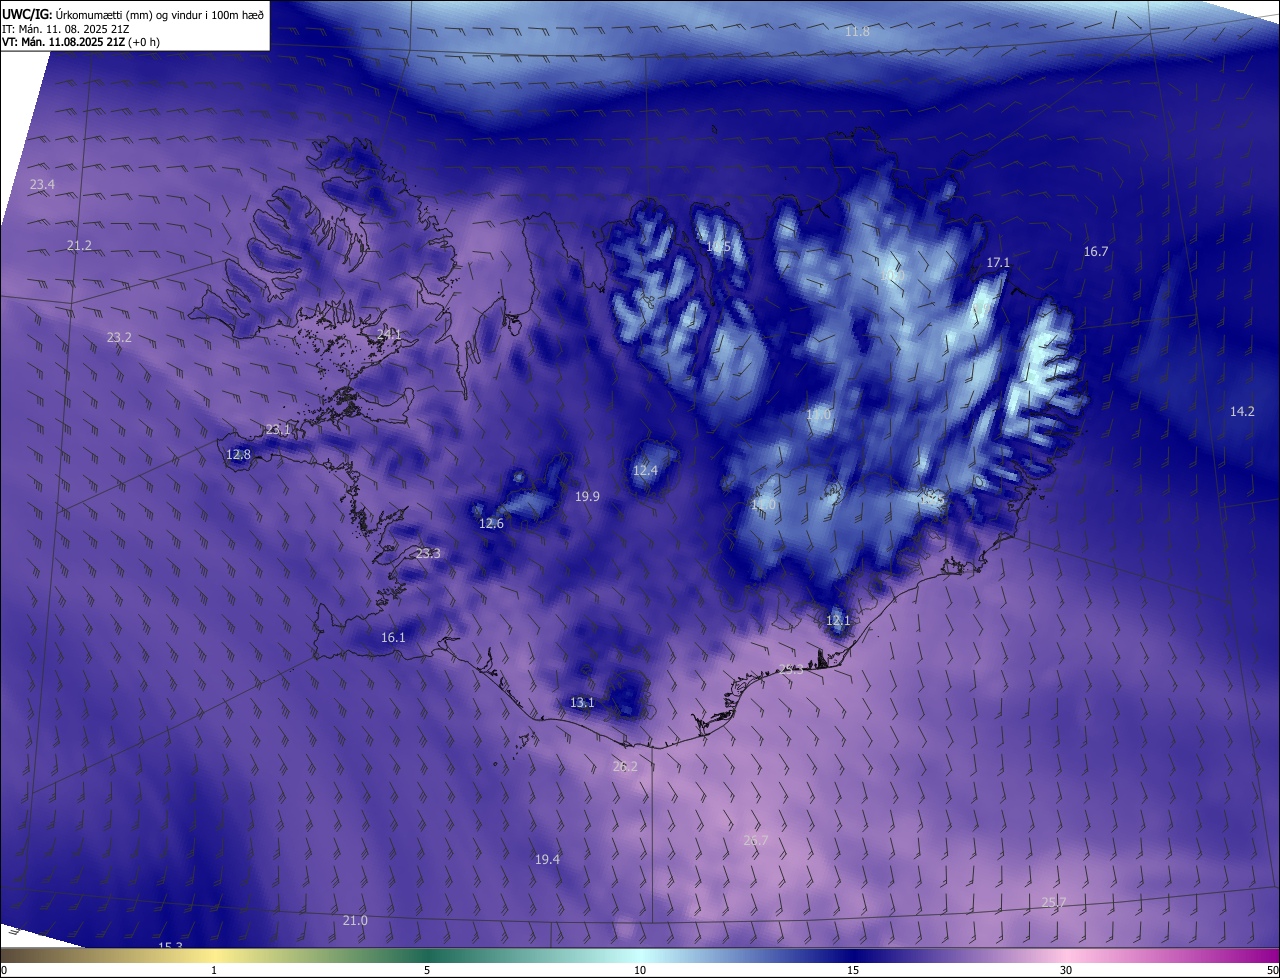This screenshot has height=978, width=1280.
Task: Click the 21.2 value label
Action: pos(79,245)
